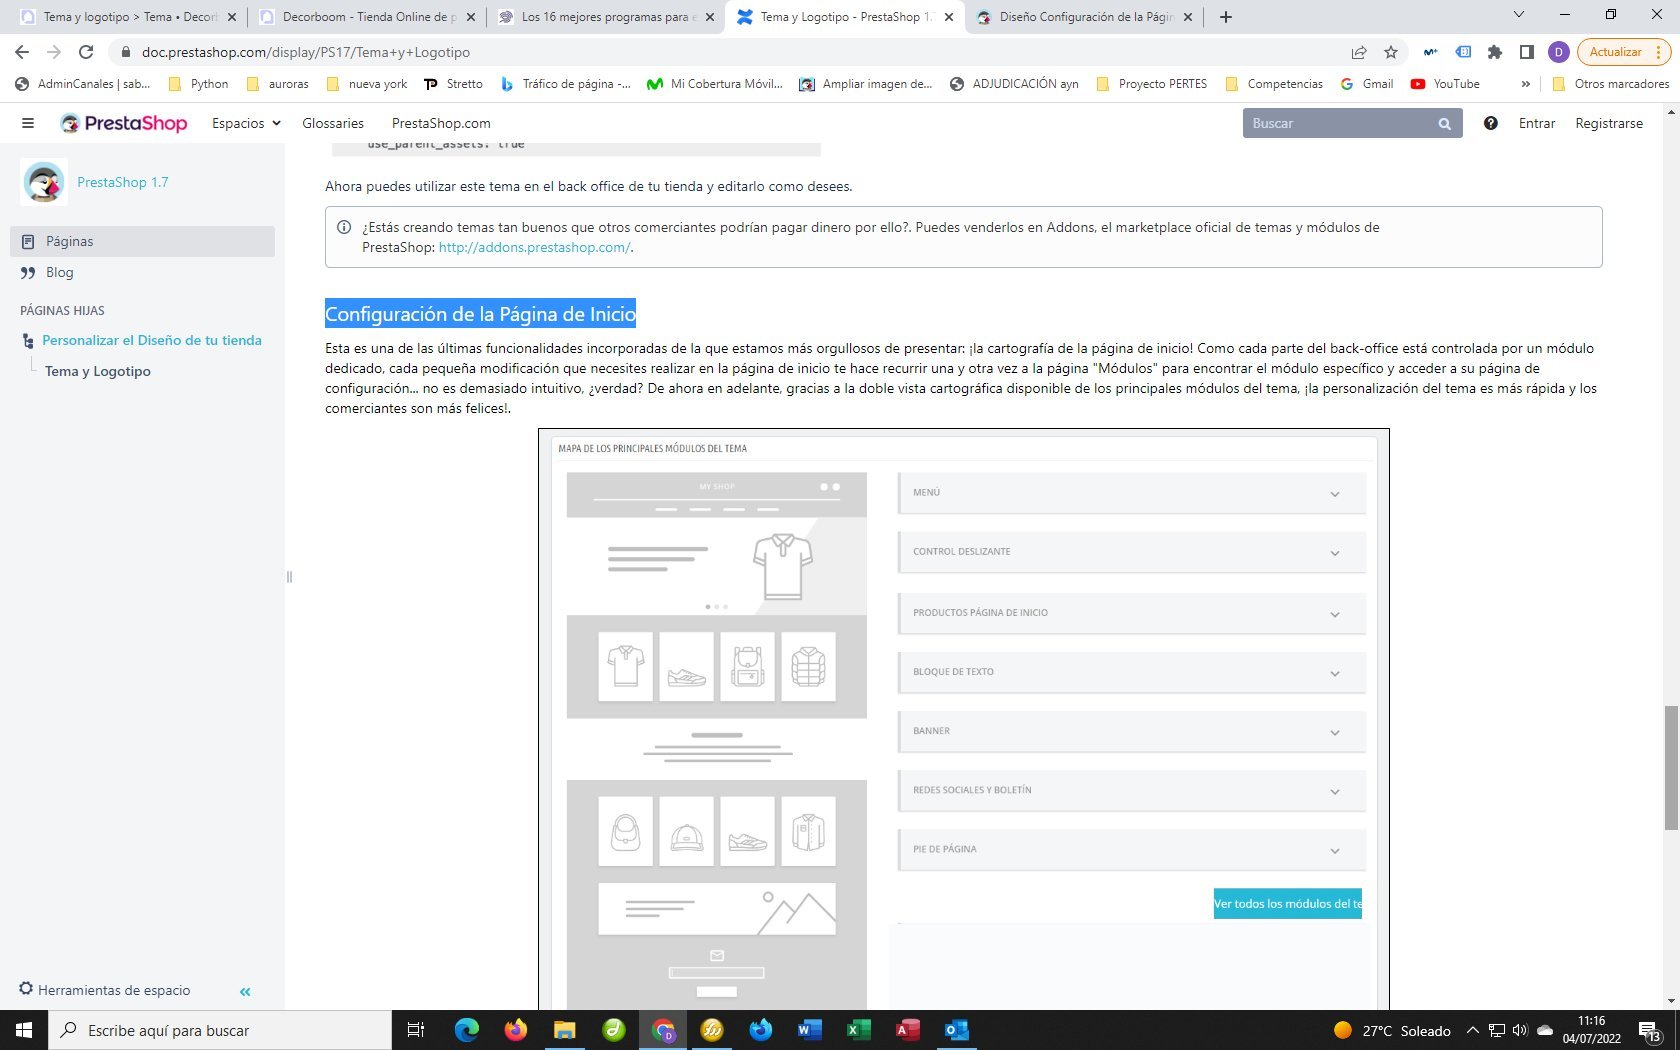Close the Los 16 mejores programas tab

click(x=710, y=17)
